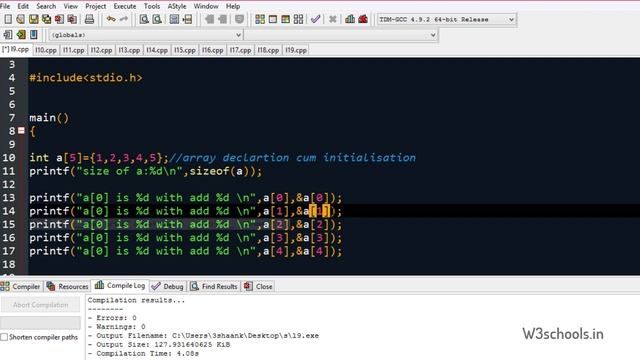Click the Redo toolbar arrow
Image resolution: width=640 pixels, height=360 pixels.
tap(124, 19)
